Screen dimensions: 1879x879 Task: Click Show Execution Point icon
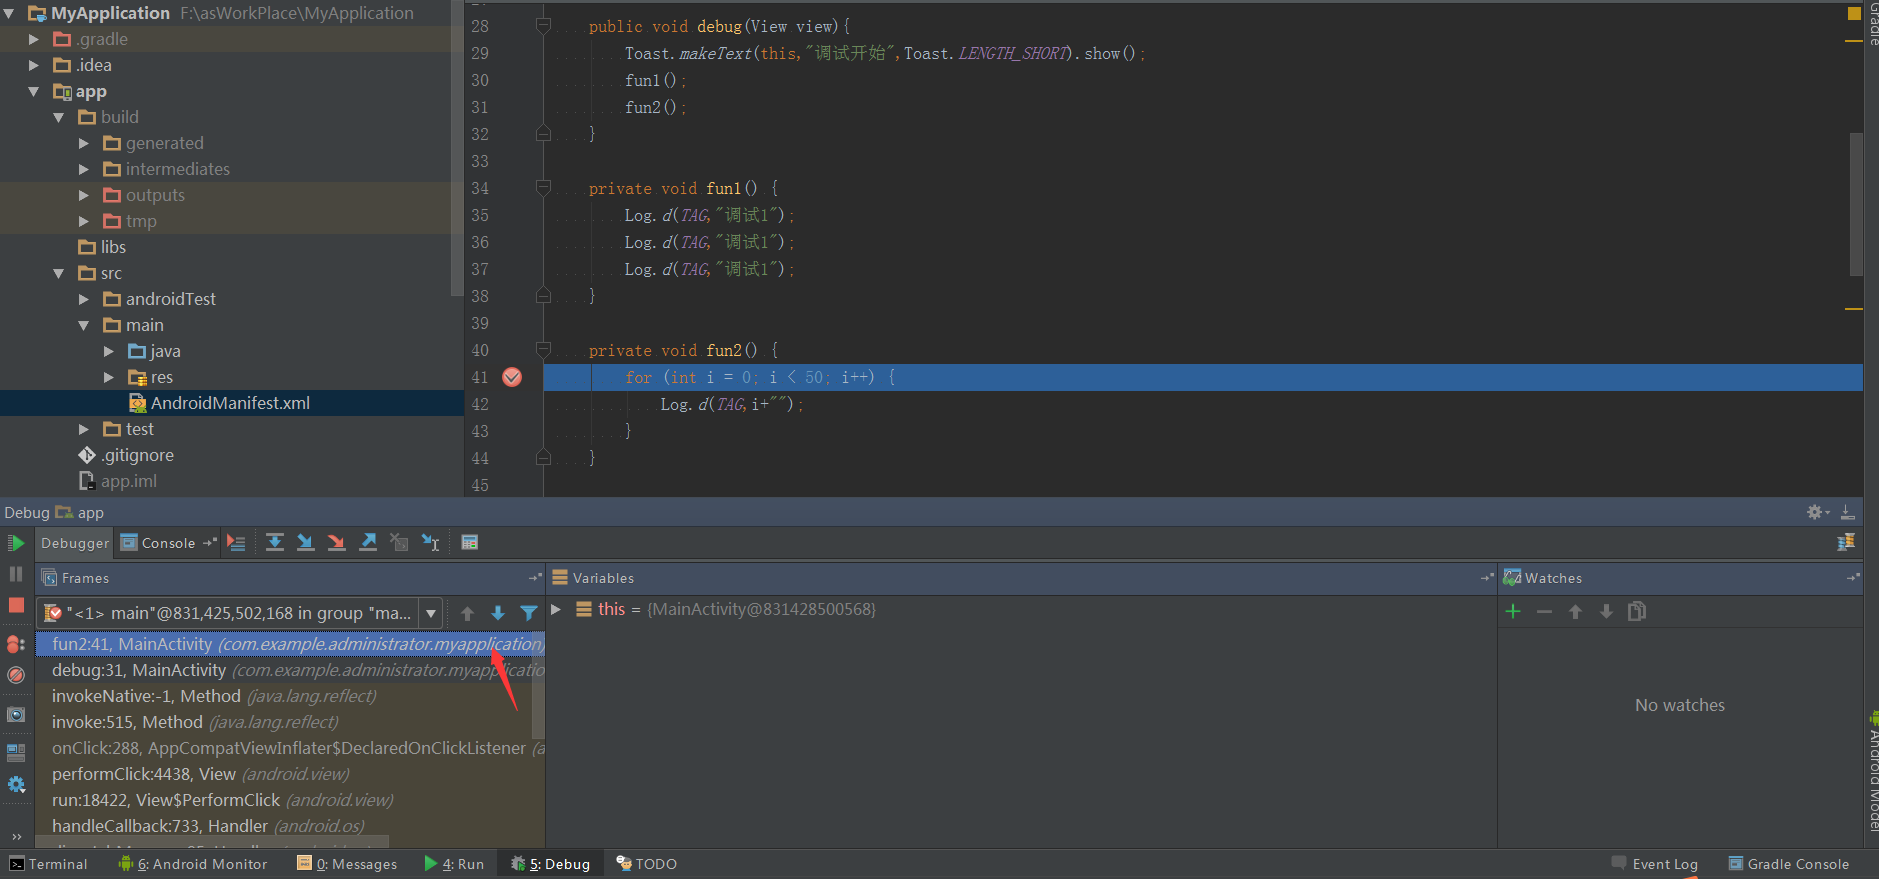pos(236,542)
